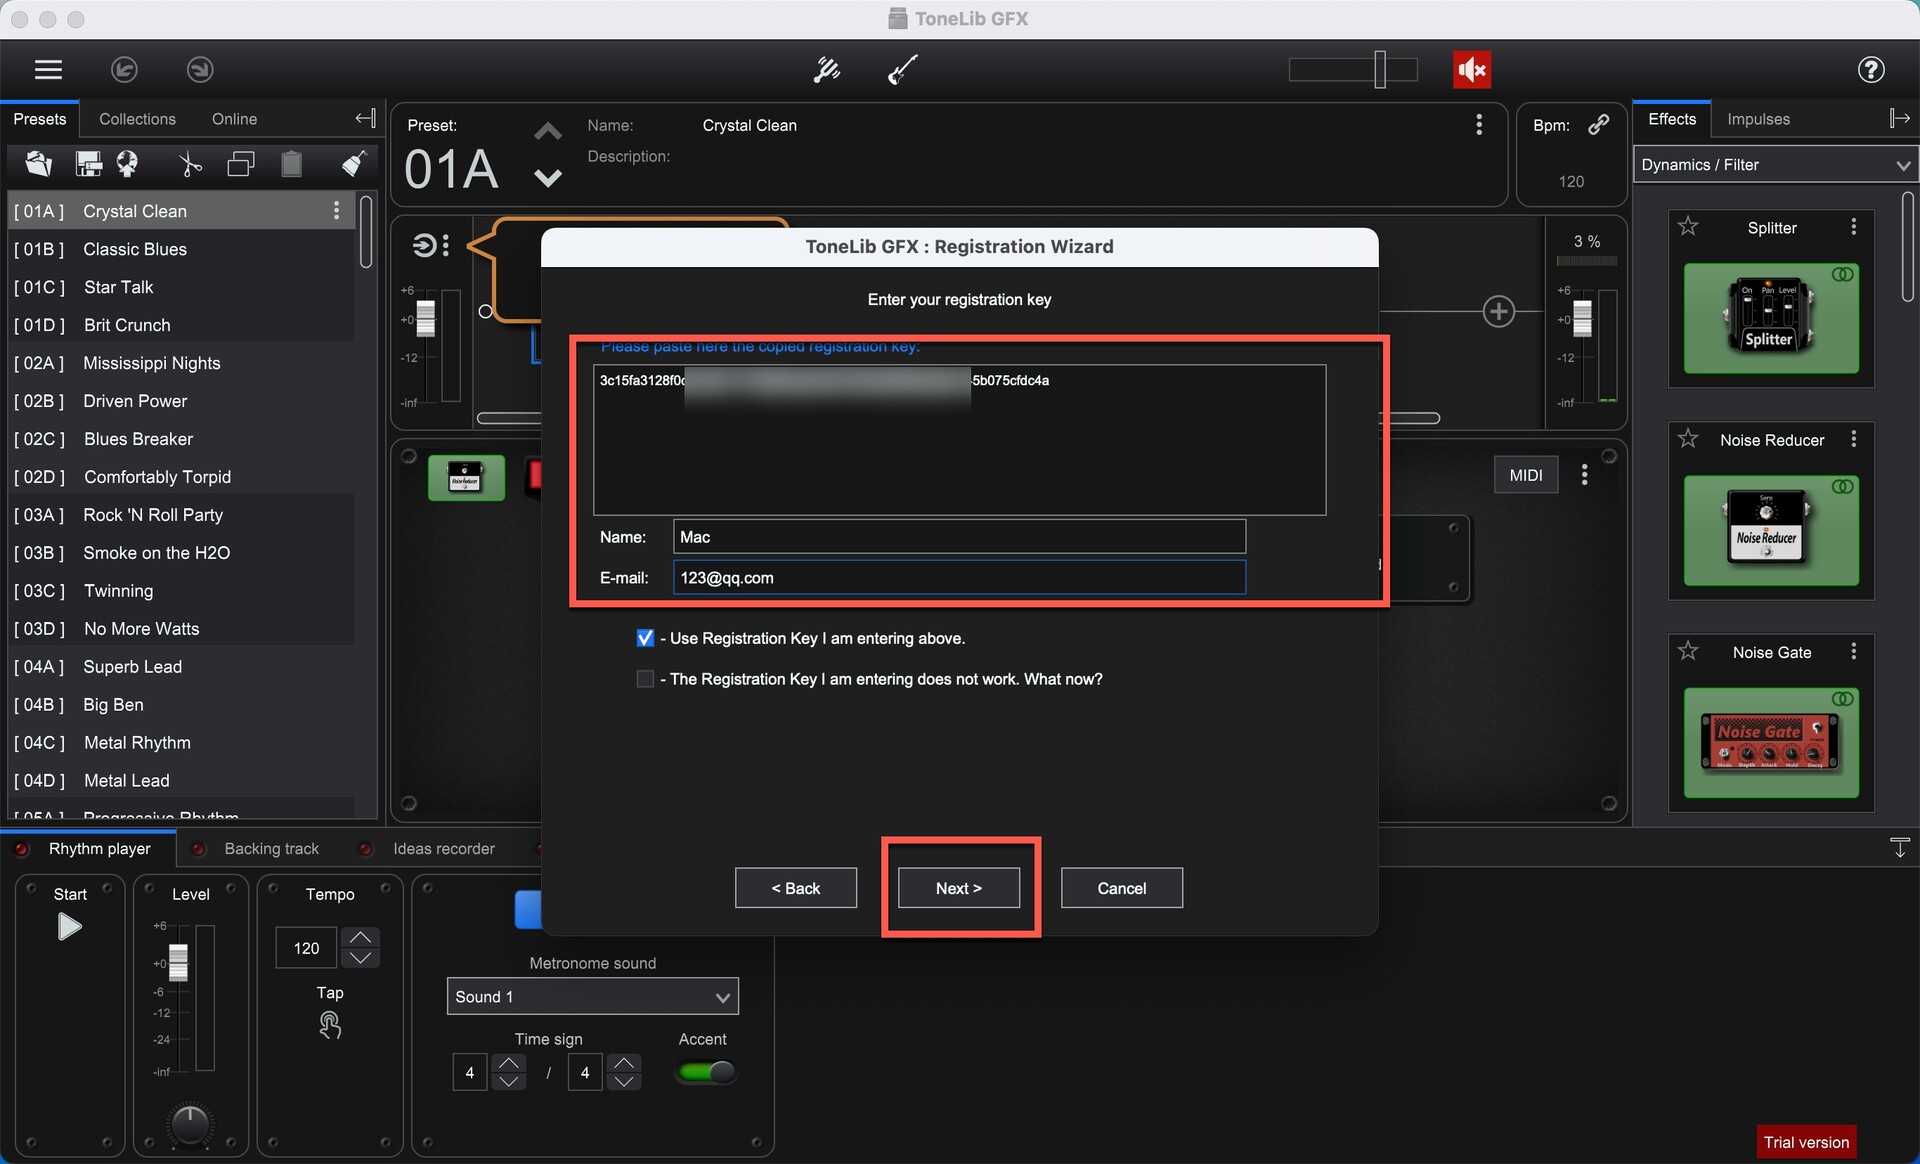
Task: Open Crystal Clean preset options menu
Action: pos(336,211)
